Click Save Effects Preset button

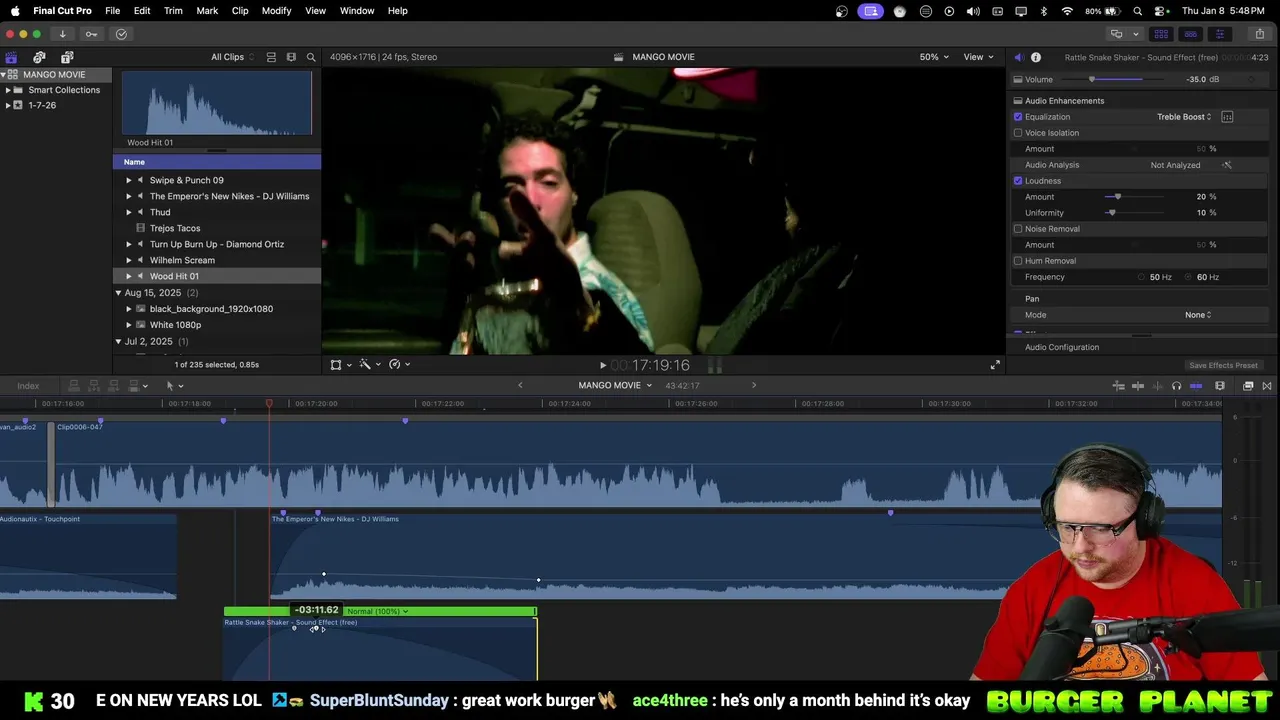click(1223, 365)
